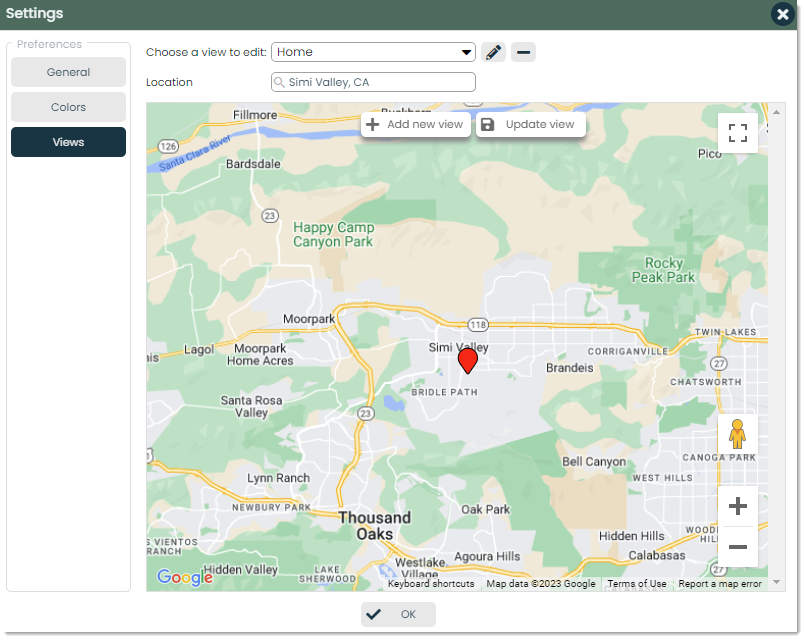Click the pencil edit view icon

click(x=493, y=52)
